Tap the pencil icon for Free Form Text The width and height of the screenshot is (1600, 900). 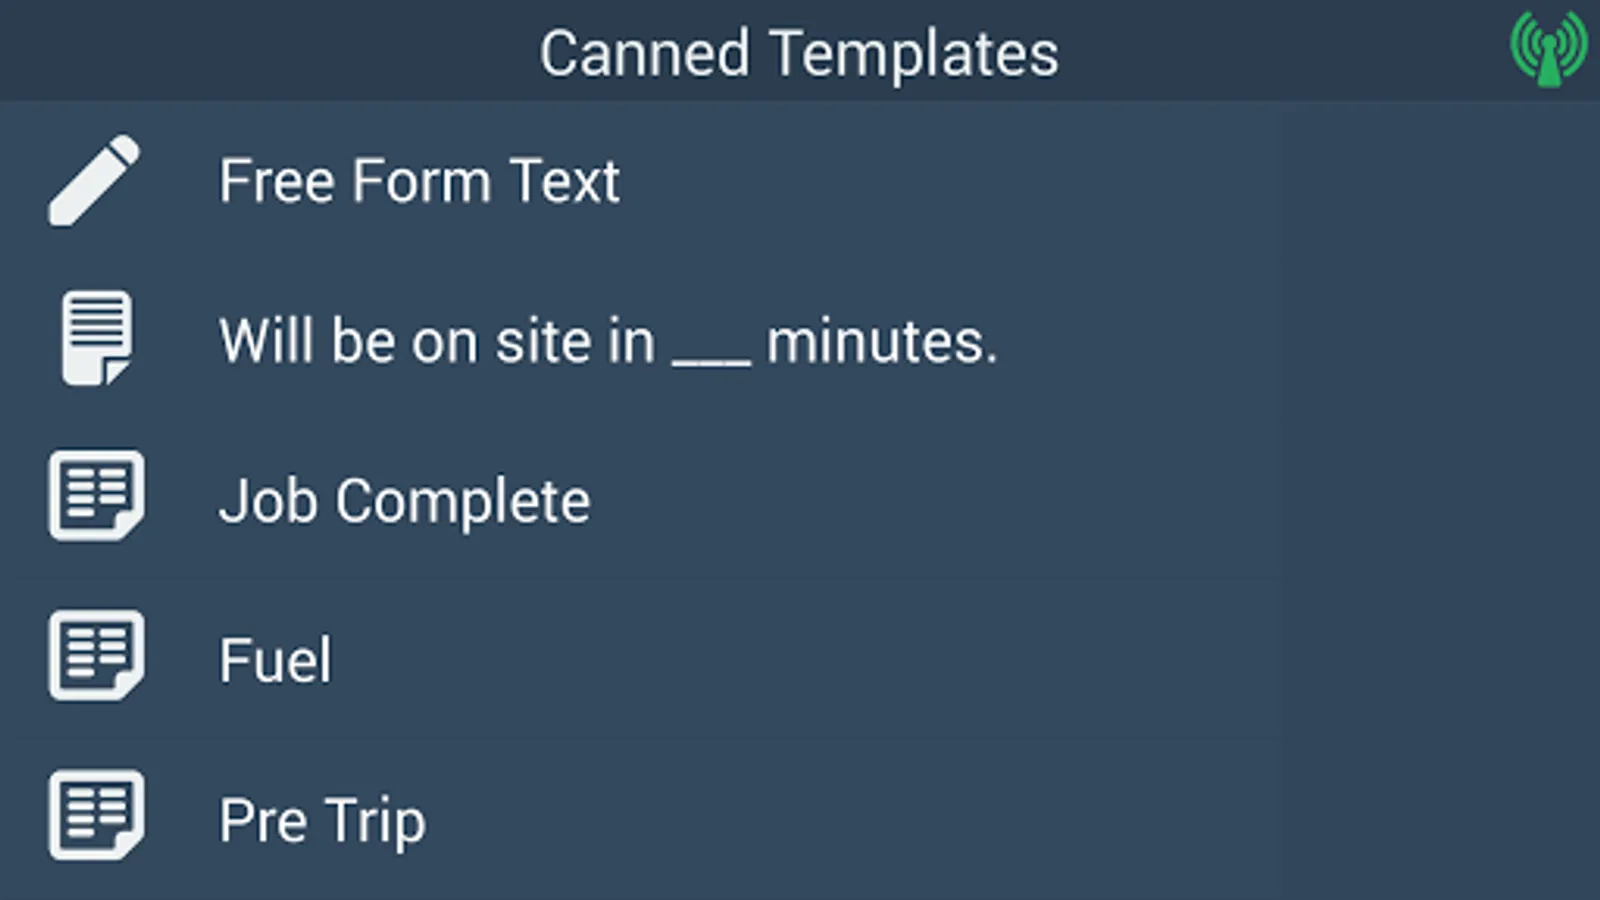click(x=94, y=181)
